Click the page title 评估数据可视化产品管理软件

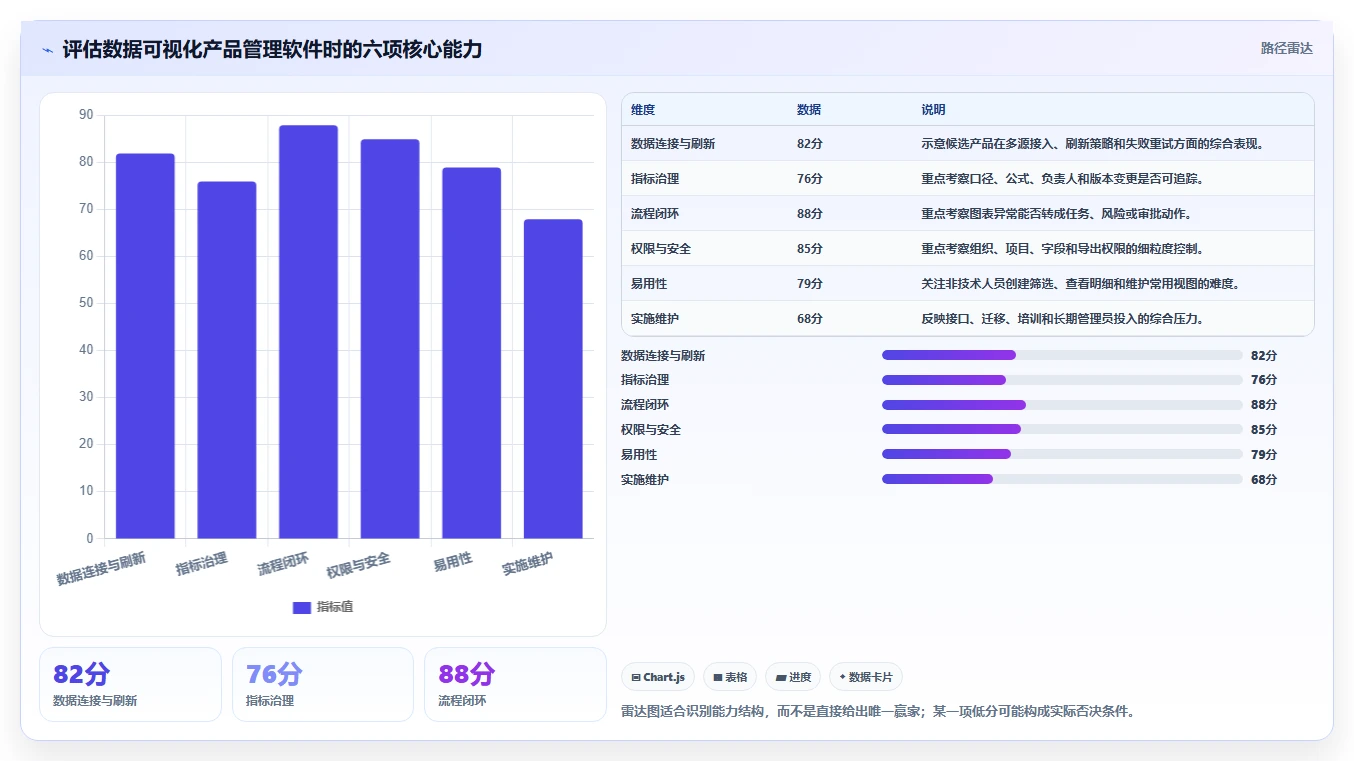tap(272, 49)
